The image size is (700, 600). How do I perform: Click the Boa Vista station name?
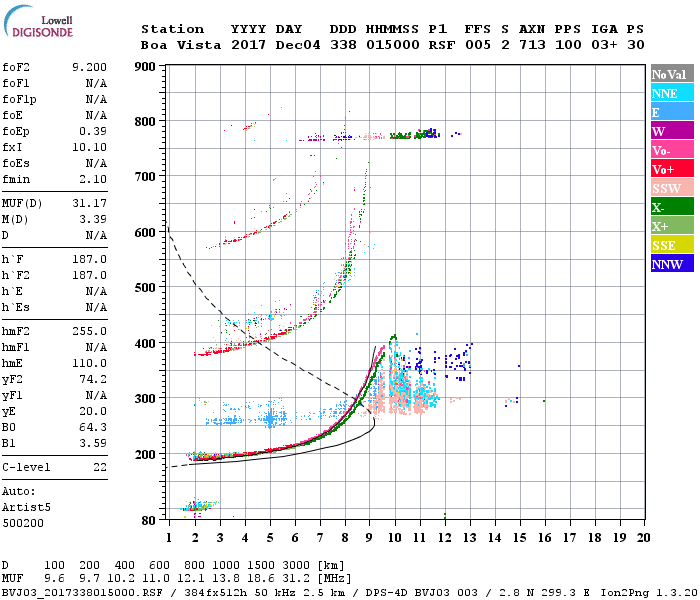tap(181, 45)
